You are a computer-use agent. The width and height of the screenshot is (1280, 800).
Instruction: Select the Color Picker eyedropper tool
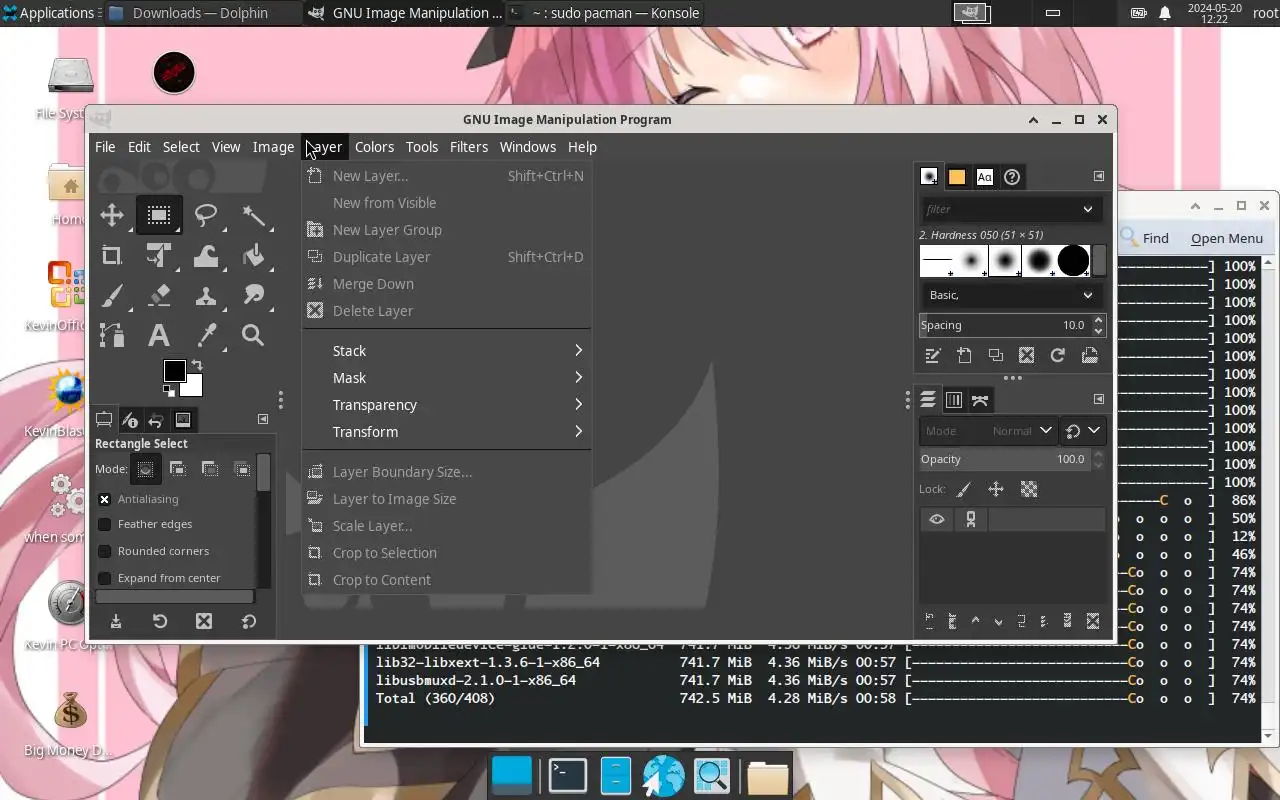point(206,336)
